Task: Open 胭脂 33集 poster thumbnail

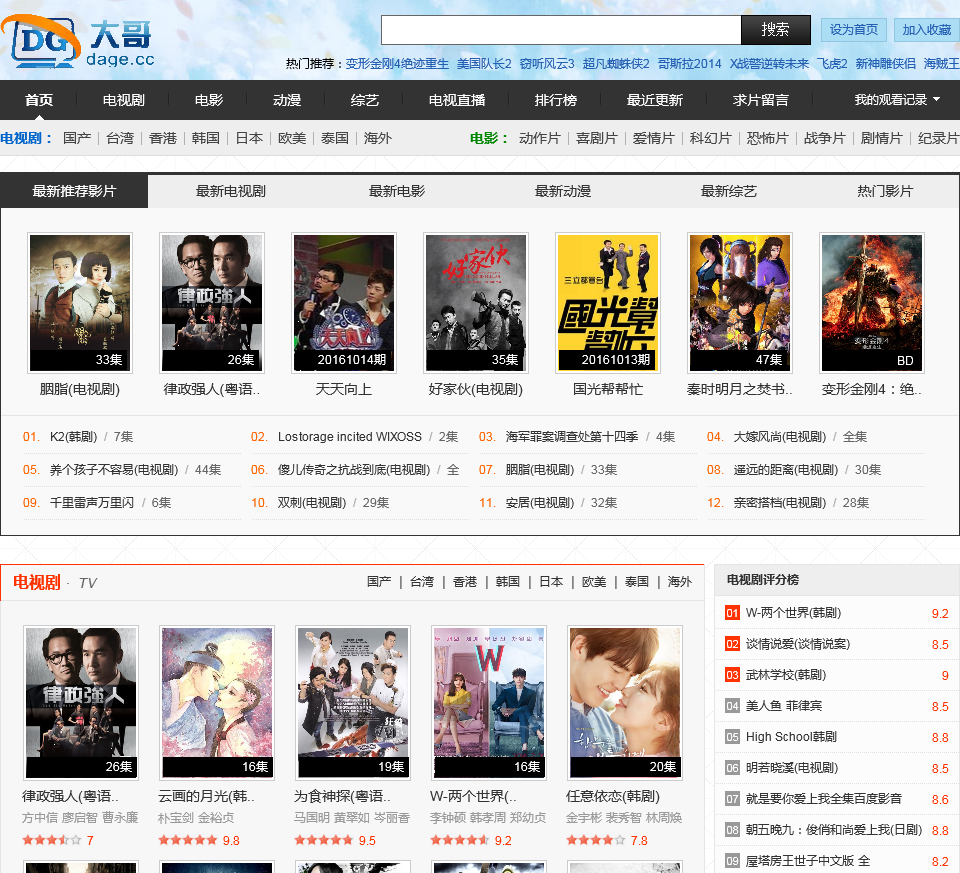Action: coord(80,303)
